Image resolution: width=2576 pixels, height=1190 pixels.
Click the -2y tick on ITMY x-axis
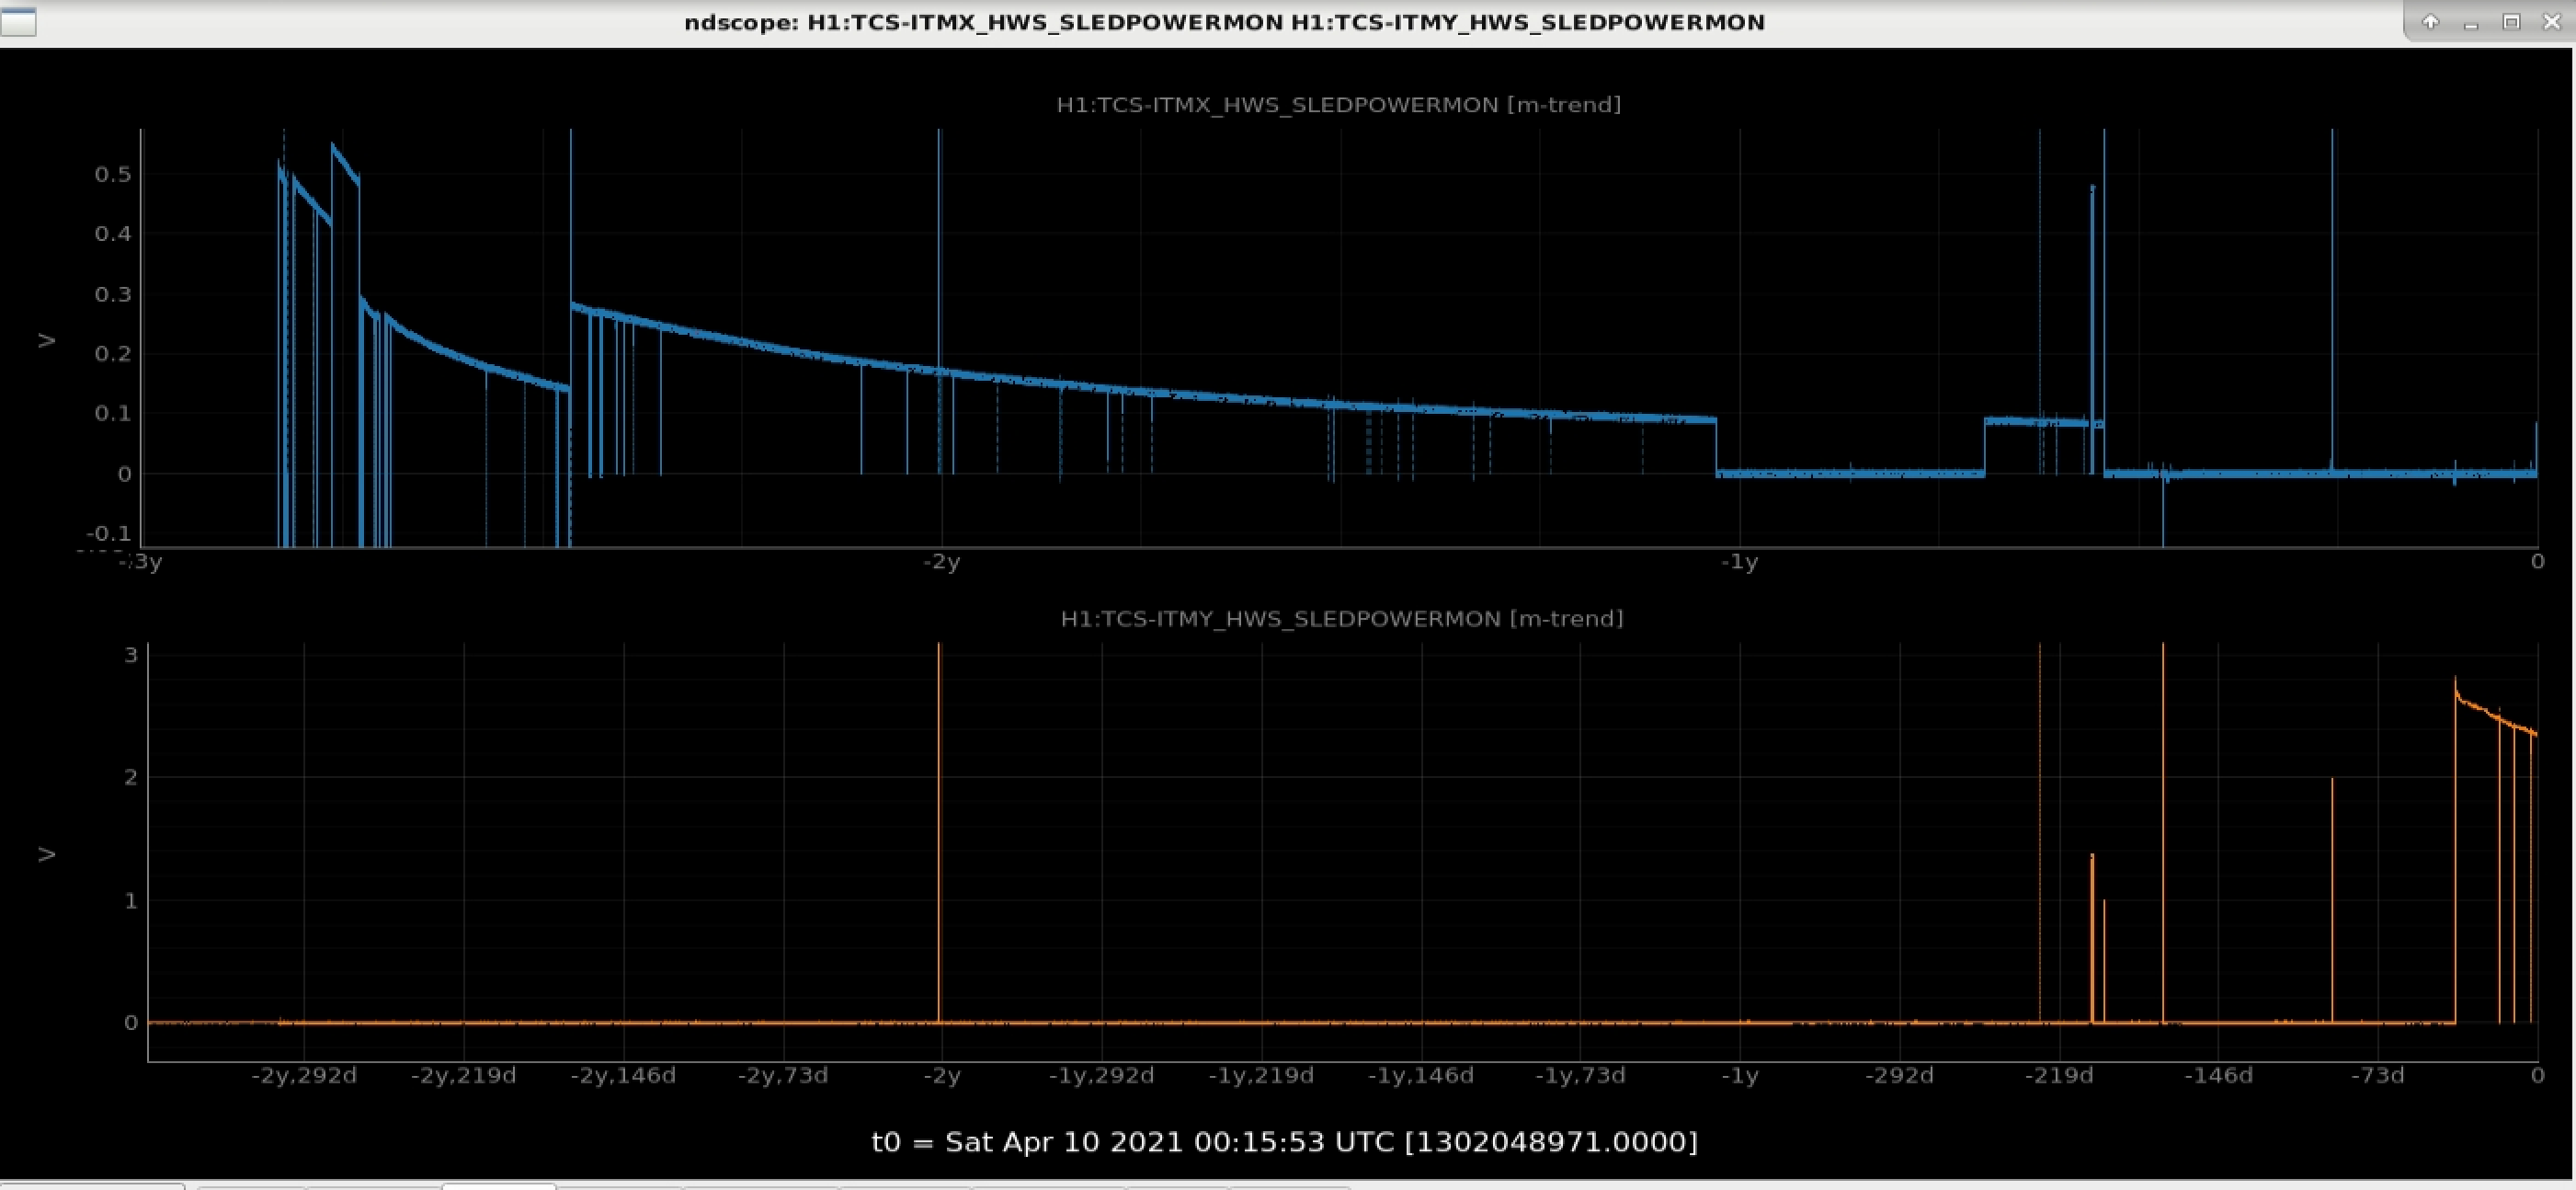coord(941,1076)
